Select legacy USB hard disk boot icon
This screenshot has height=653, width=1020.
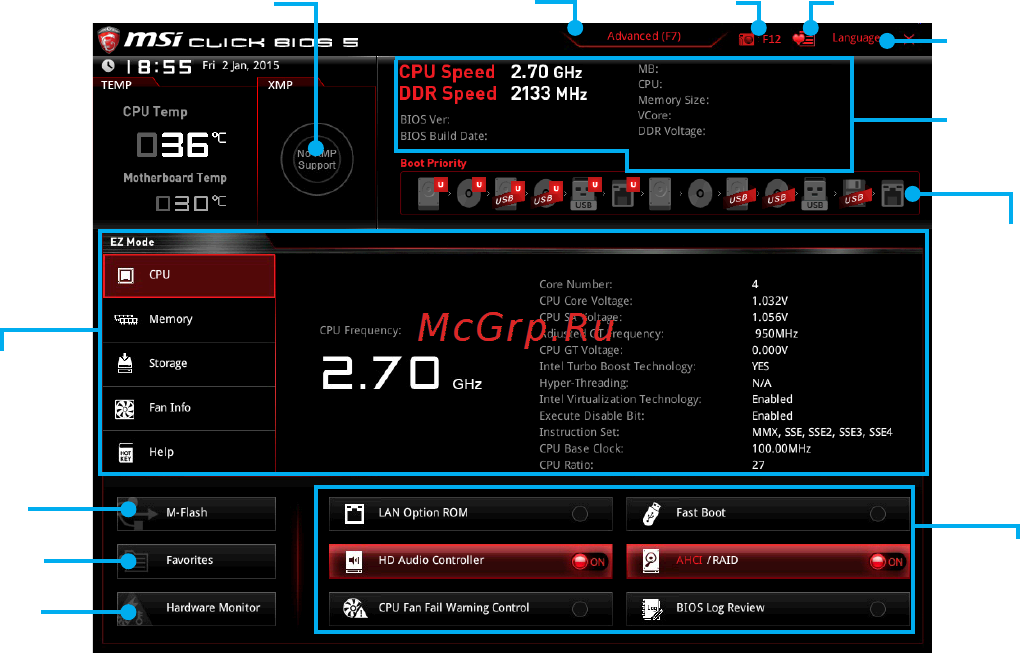(x=739, y=193)
